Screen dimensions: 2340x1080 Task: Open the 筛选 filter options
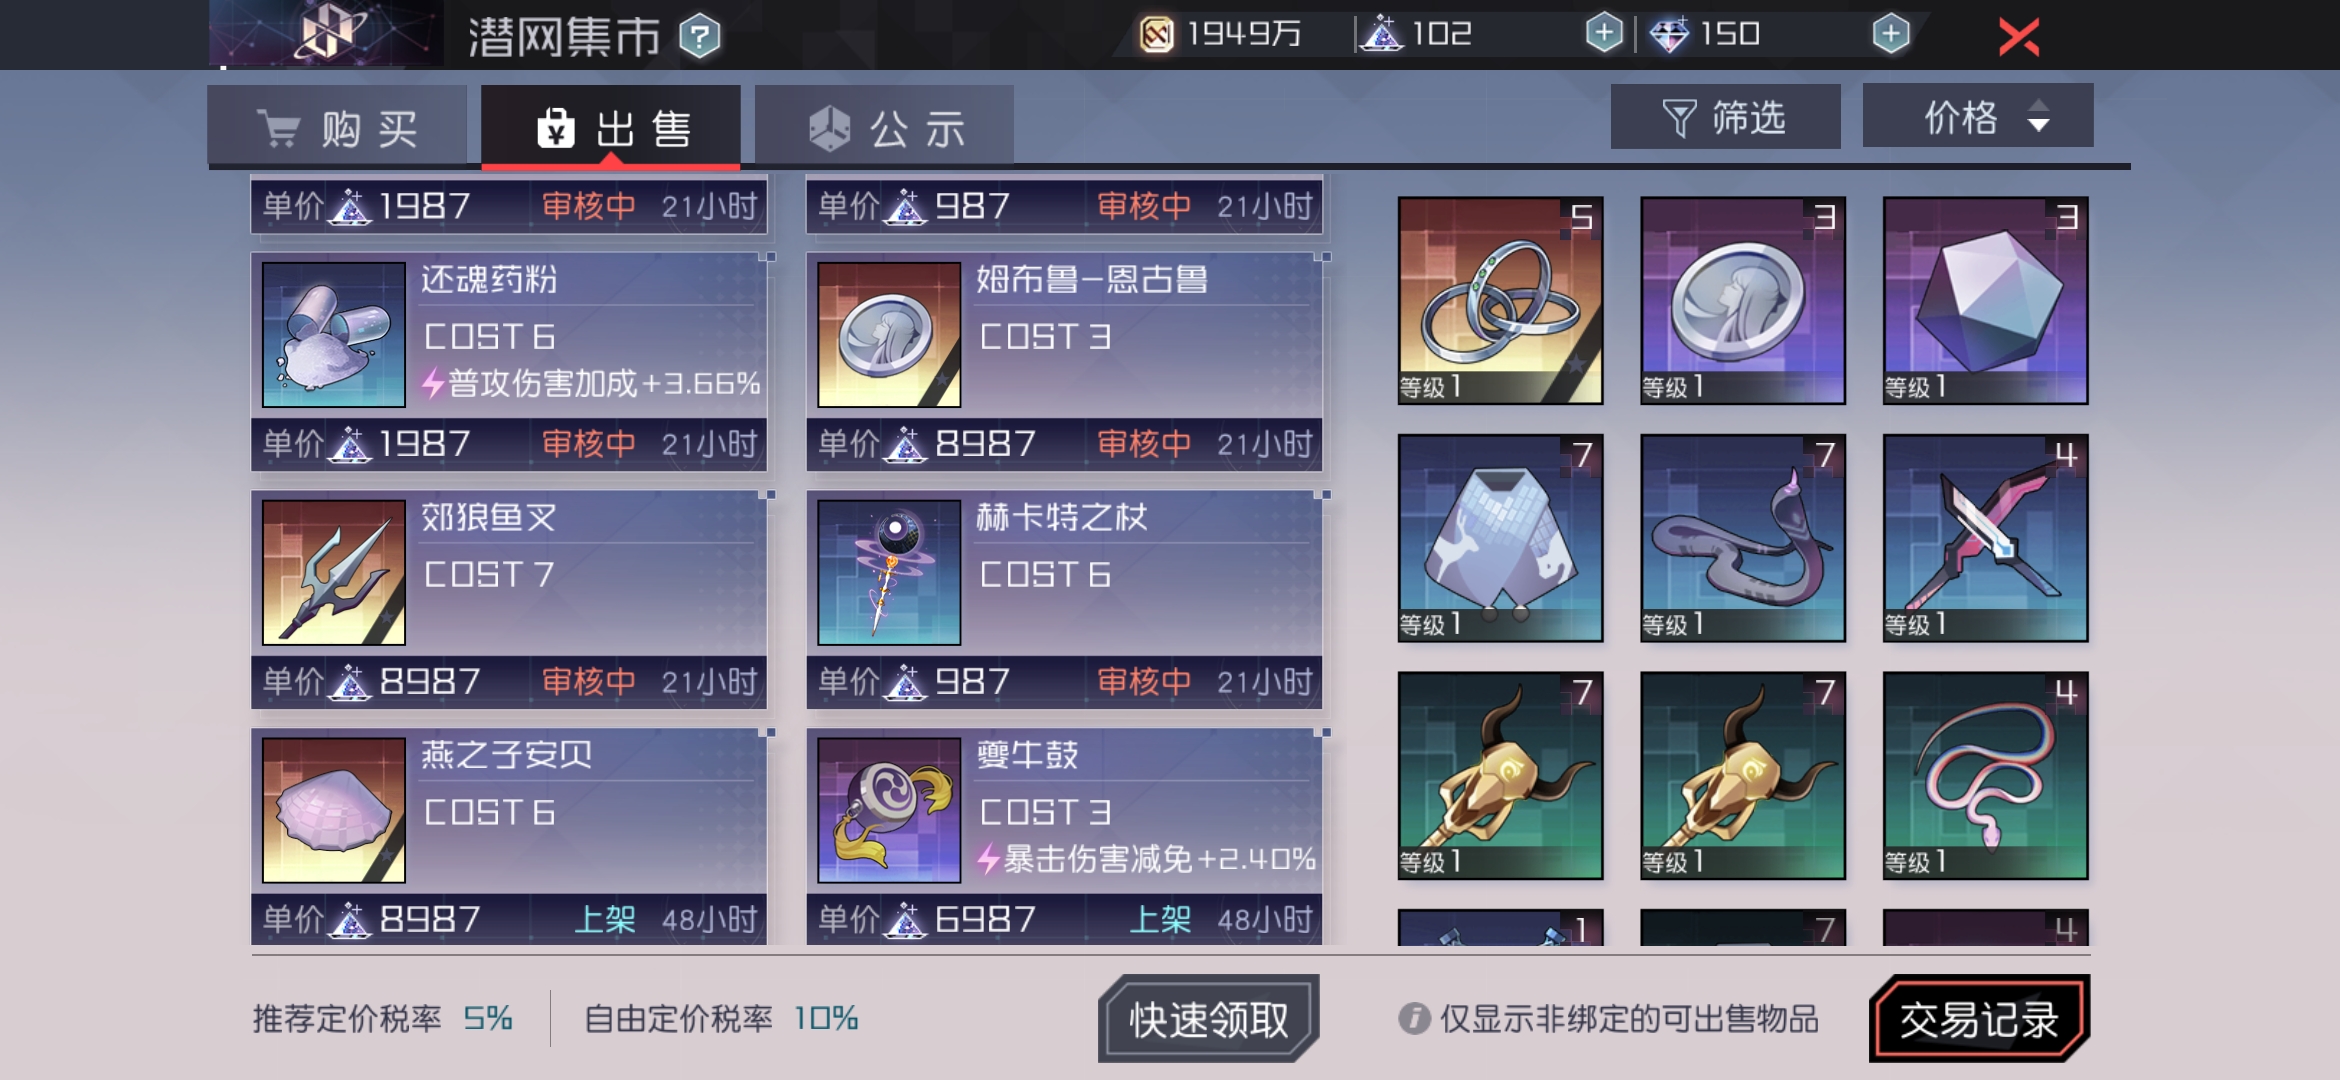[x=1725, y=117]
